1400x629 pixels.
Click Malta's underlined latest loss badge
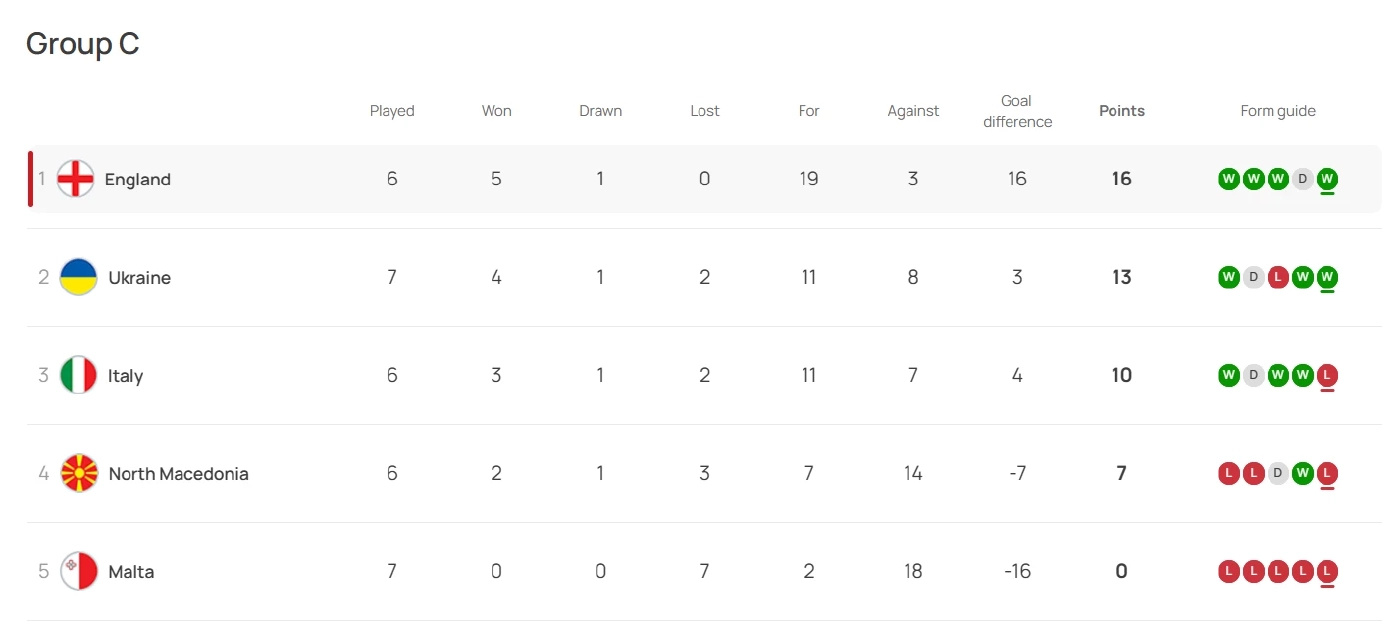(1327, 571)
